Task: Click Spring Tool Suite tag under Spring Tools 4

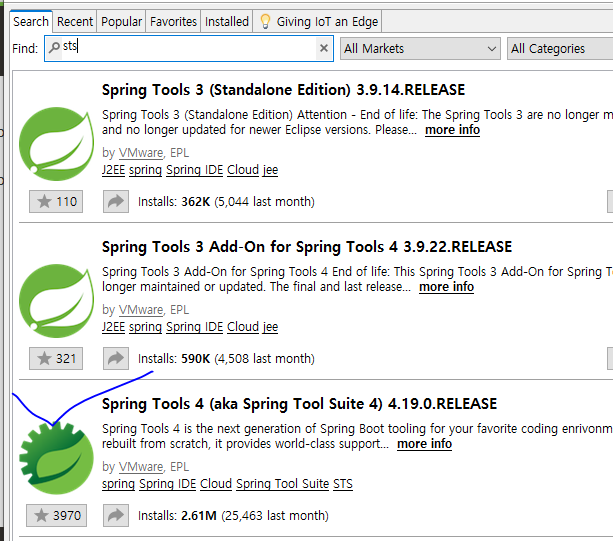Action: pyautogui.click(x=282, y=484)
